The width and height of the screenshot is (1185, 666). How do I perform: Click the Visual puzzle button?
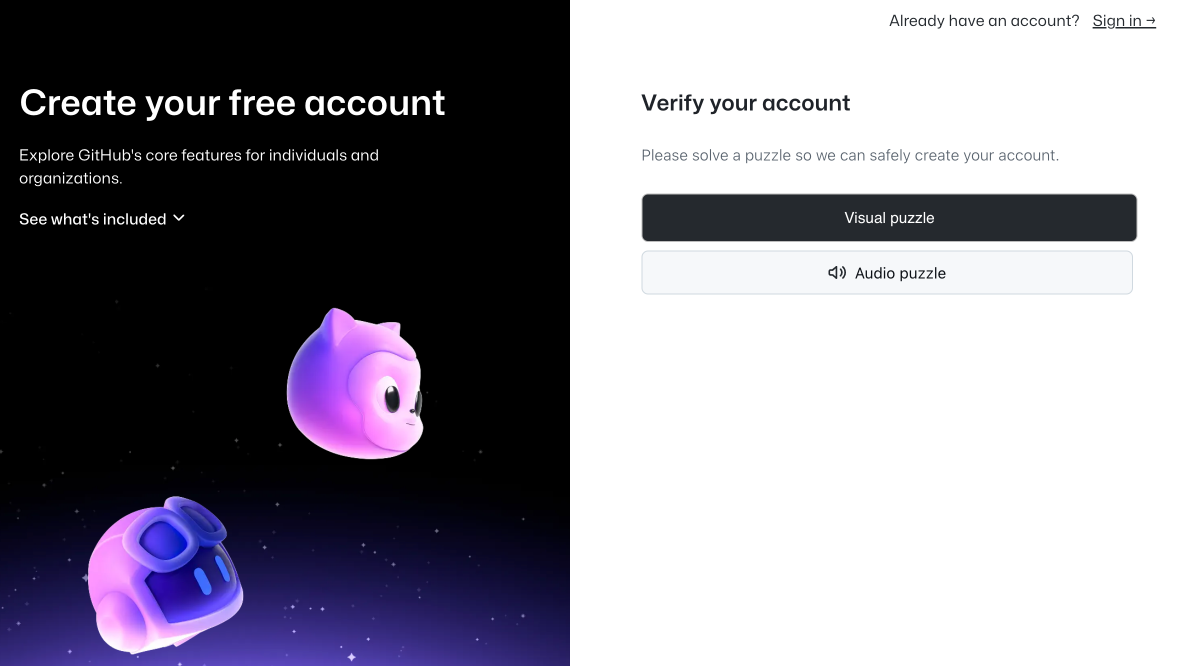(889, 218)
